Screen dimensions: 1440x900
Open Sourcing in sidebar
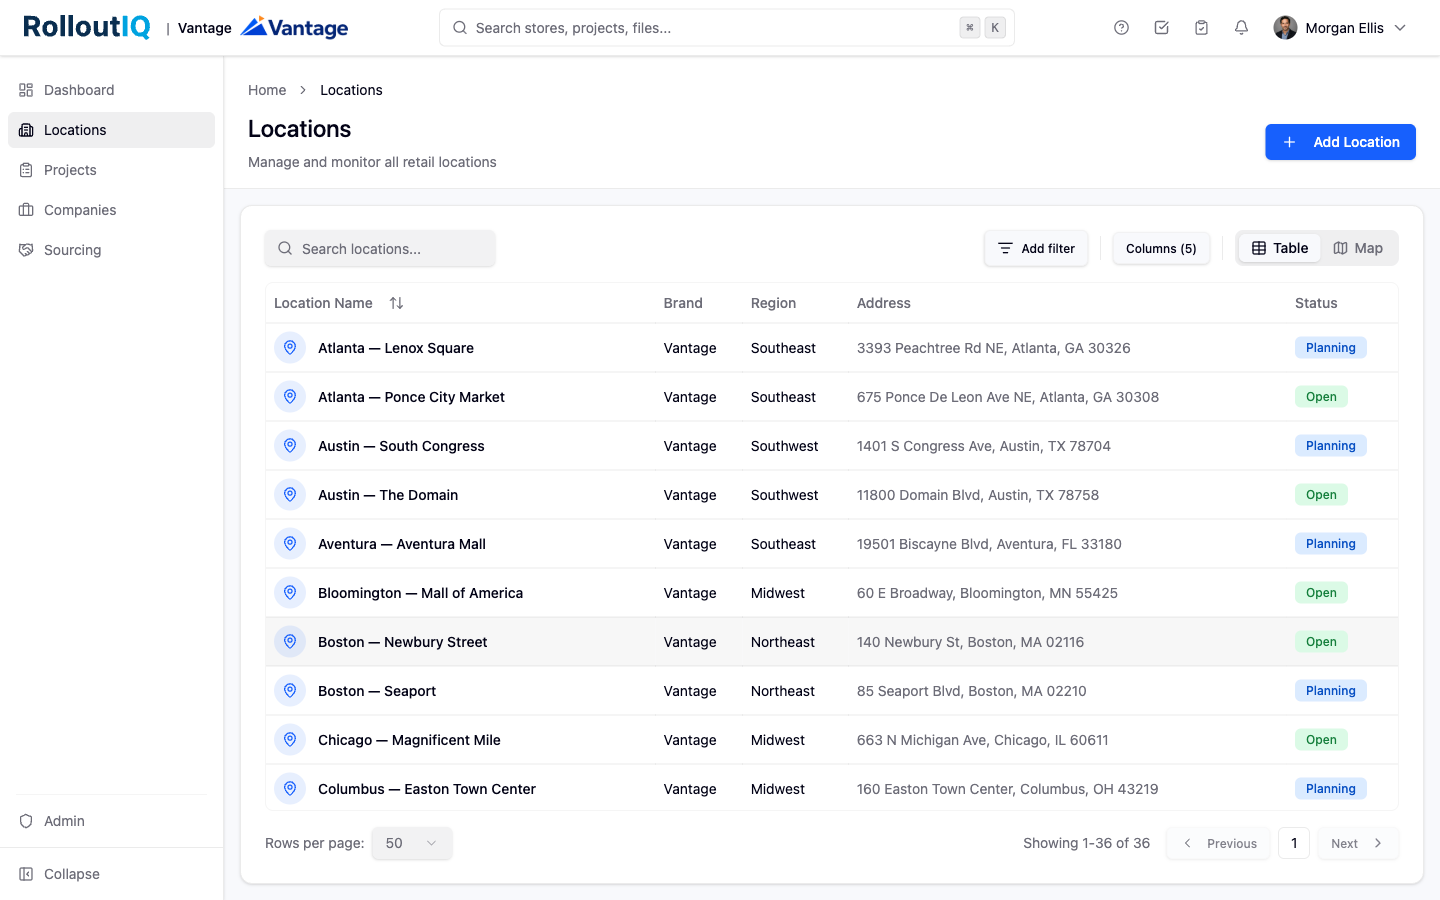(x=111, y=250)
